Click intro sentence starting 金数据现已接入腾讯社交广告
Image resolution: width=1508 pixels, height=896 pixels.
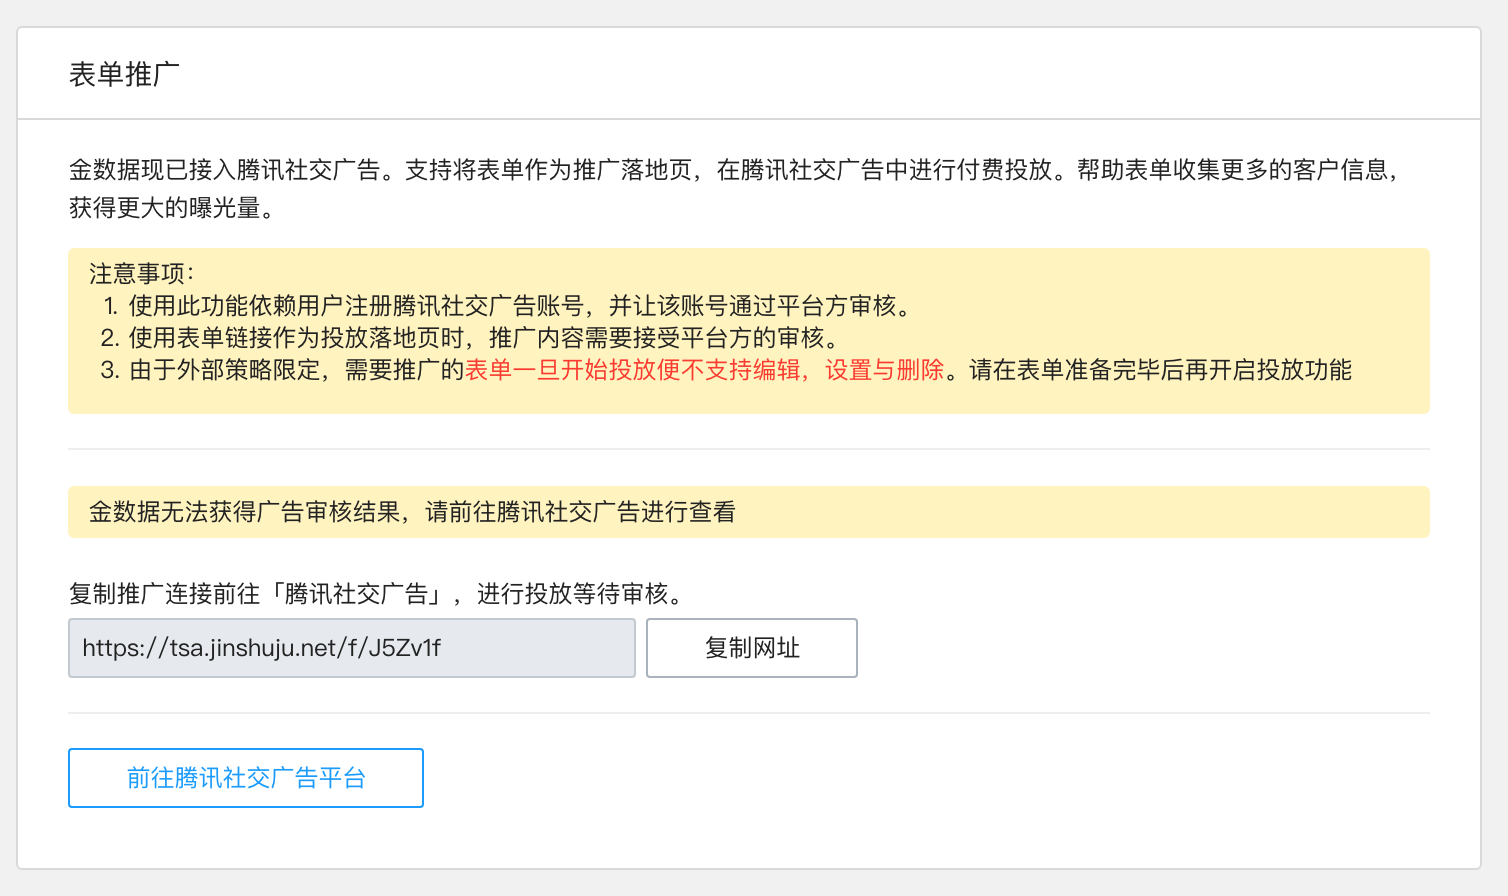tap(225, 170)
